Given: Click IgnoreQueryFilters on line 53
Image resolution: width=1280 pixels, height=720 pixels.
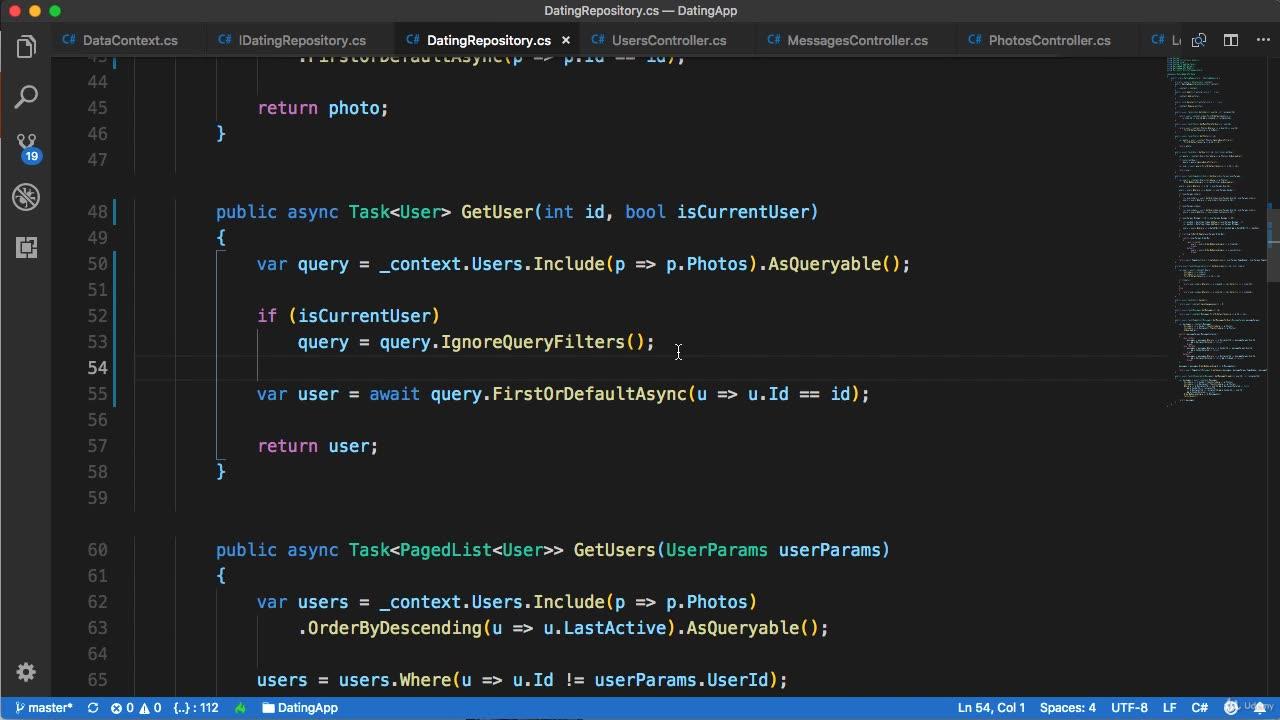Looking at the screenshot, I should (x=533, y=342).
